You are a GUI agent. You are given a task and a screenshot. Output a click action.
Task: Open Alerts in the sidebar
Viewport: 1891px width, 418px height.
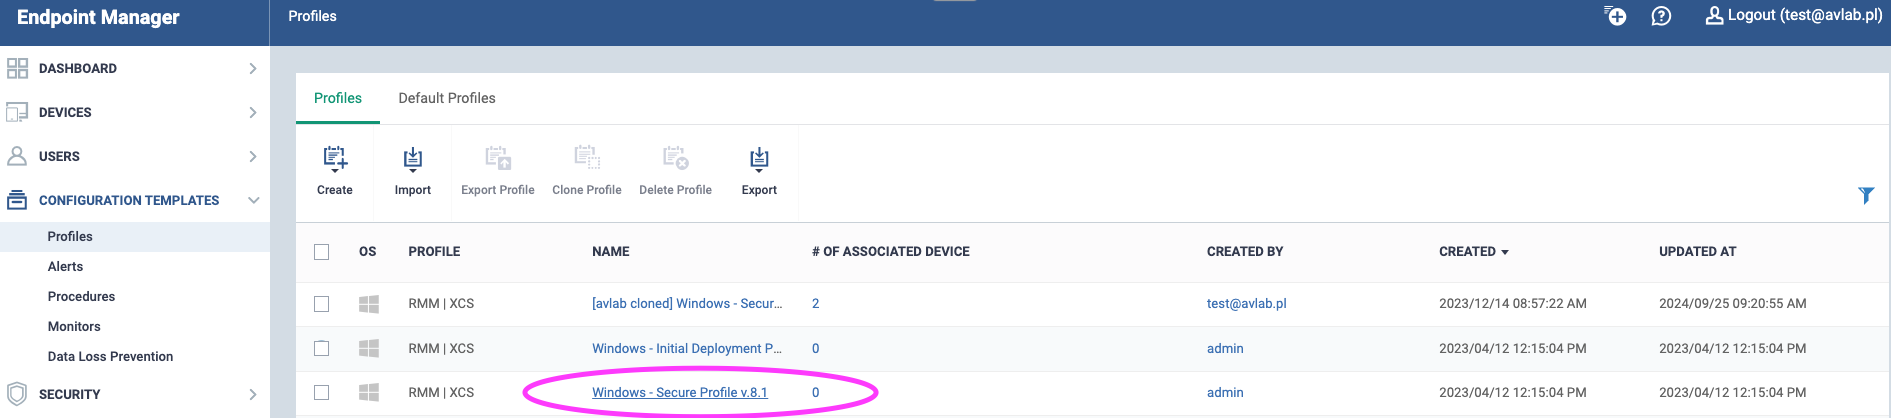coord(65,266)
